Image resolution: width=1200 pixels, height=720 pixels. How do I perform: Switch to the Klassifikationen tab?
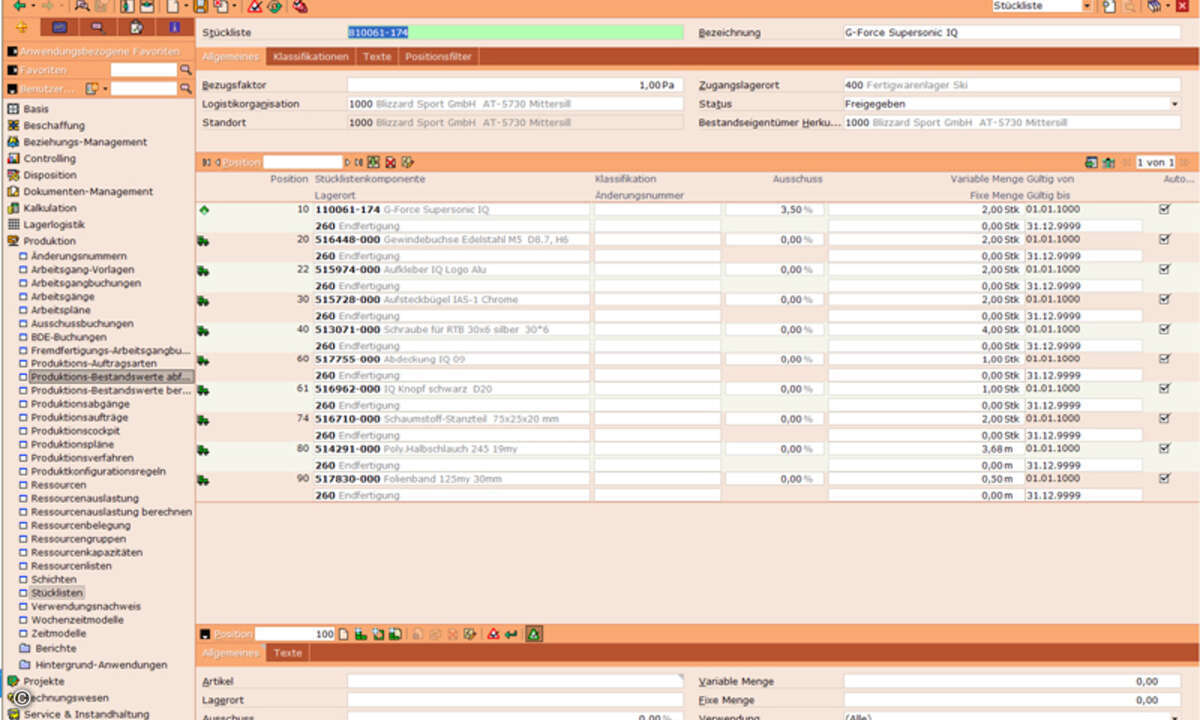tap(311, 57)
